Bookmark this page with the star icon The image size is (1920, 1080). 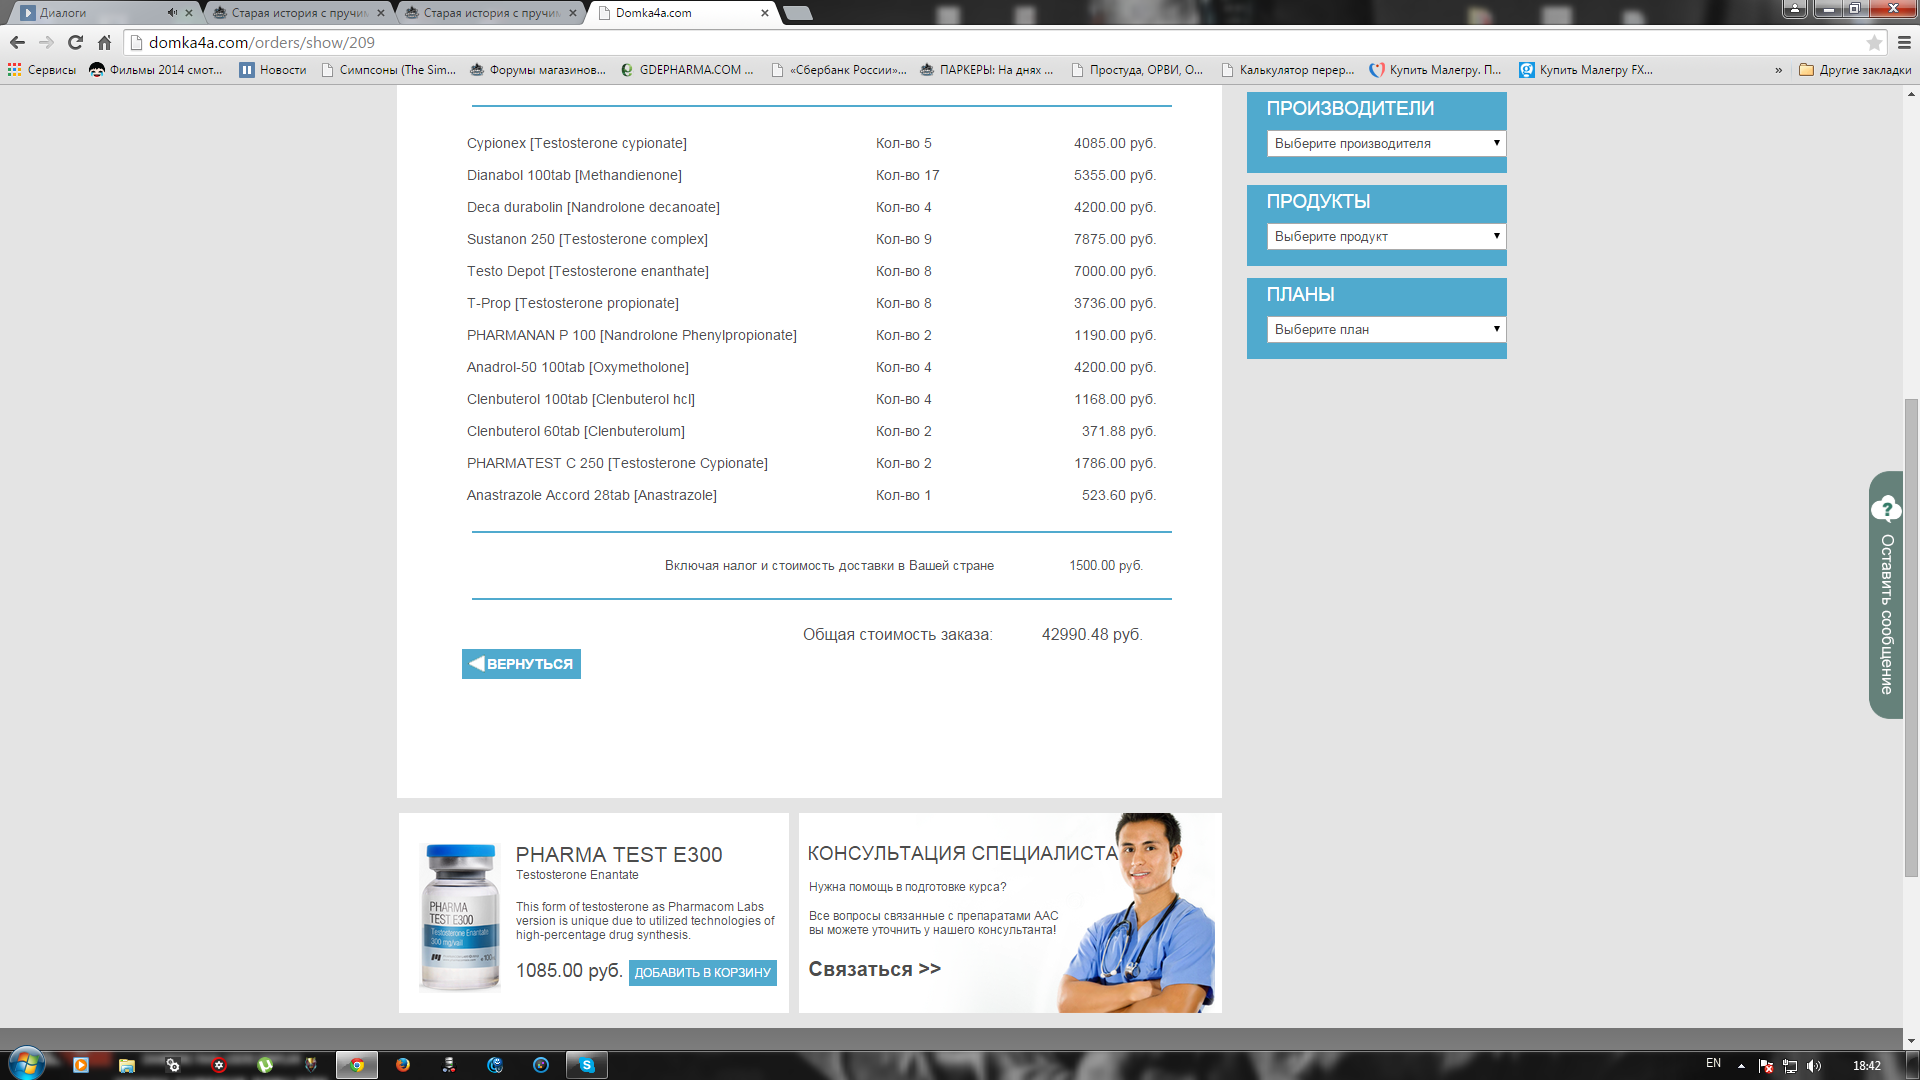point(1874,42)
